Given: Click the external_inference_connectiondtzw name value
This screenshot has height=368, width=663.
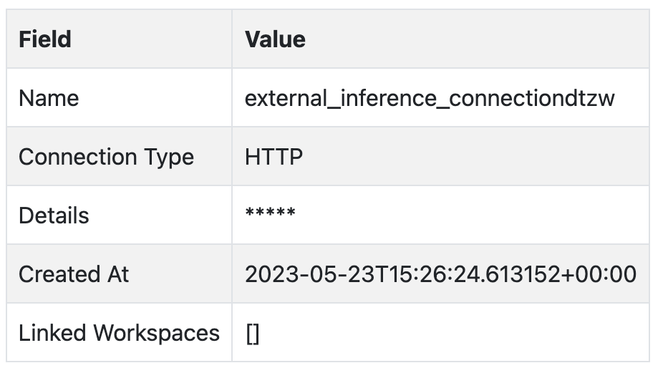Looking at the screenshot, I should pyautogui.click(x=430, y=98).
